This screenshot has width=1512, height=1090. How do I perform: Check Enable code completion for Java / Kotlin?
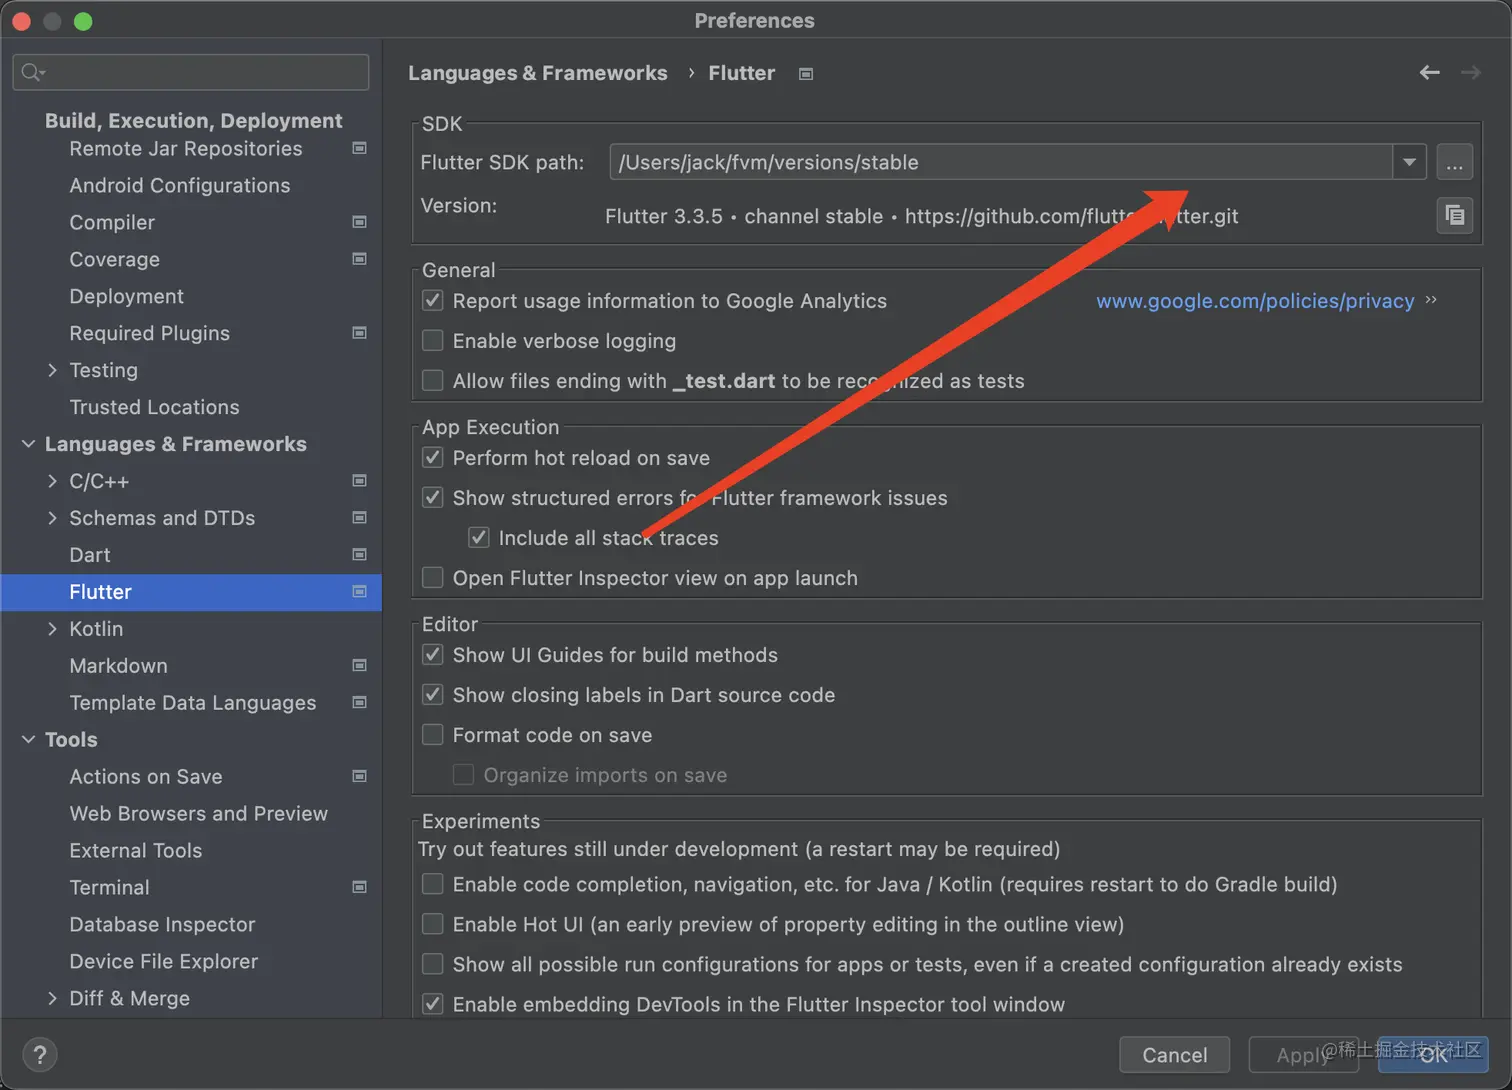tap(433, 884)
